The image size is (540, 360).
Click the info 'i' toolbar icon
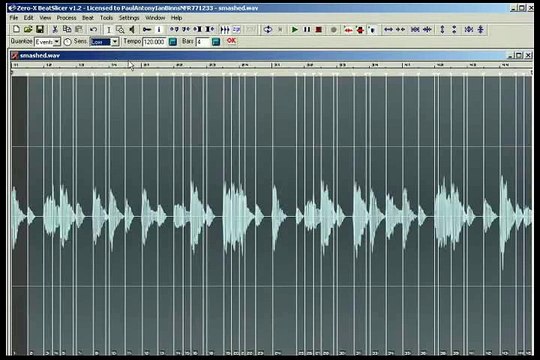pos(159,30)
